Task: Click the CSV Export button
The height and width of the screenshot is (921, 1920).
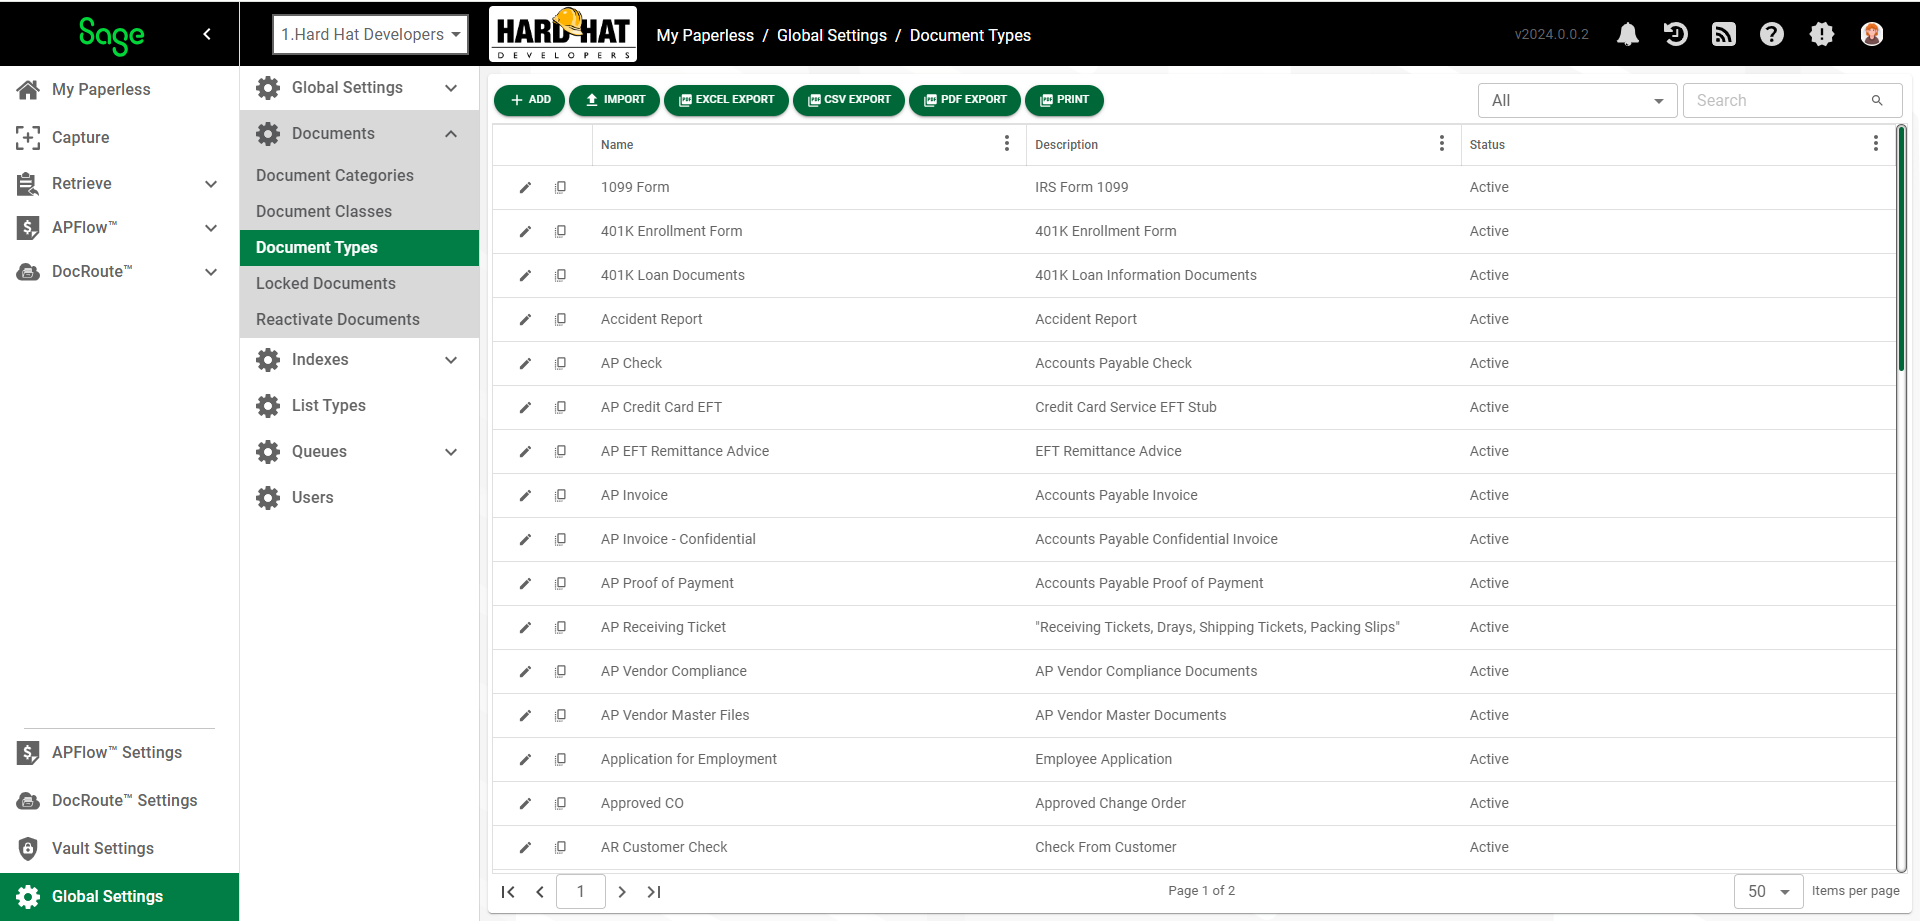Action: pos(849,100)
